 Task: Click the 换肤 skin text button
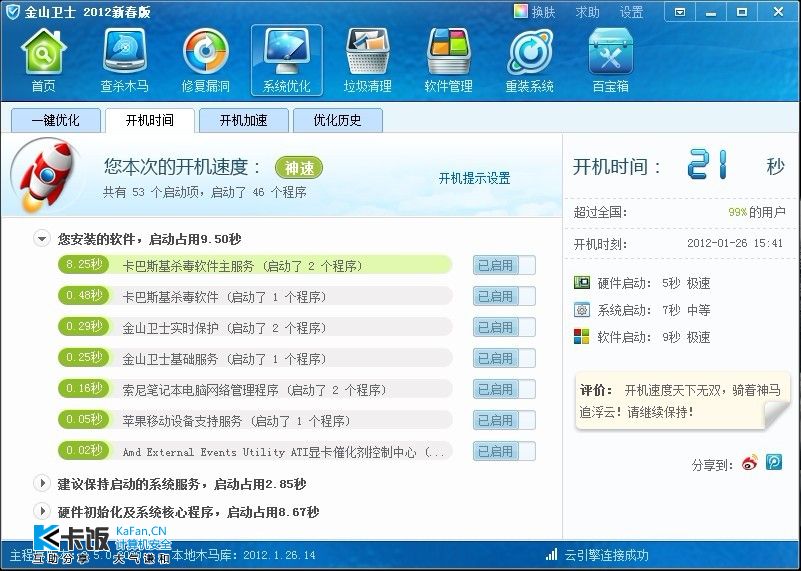pyautogui.click(x=544, y=12)
